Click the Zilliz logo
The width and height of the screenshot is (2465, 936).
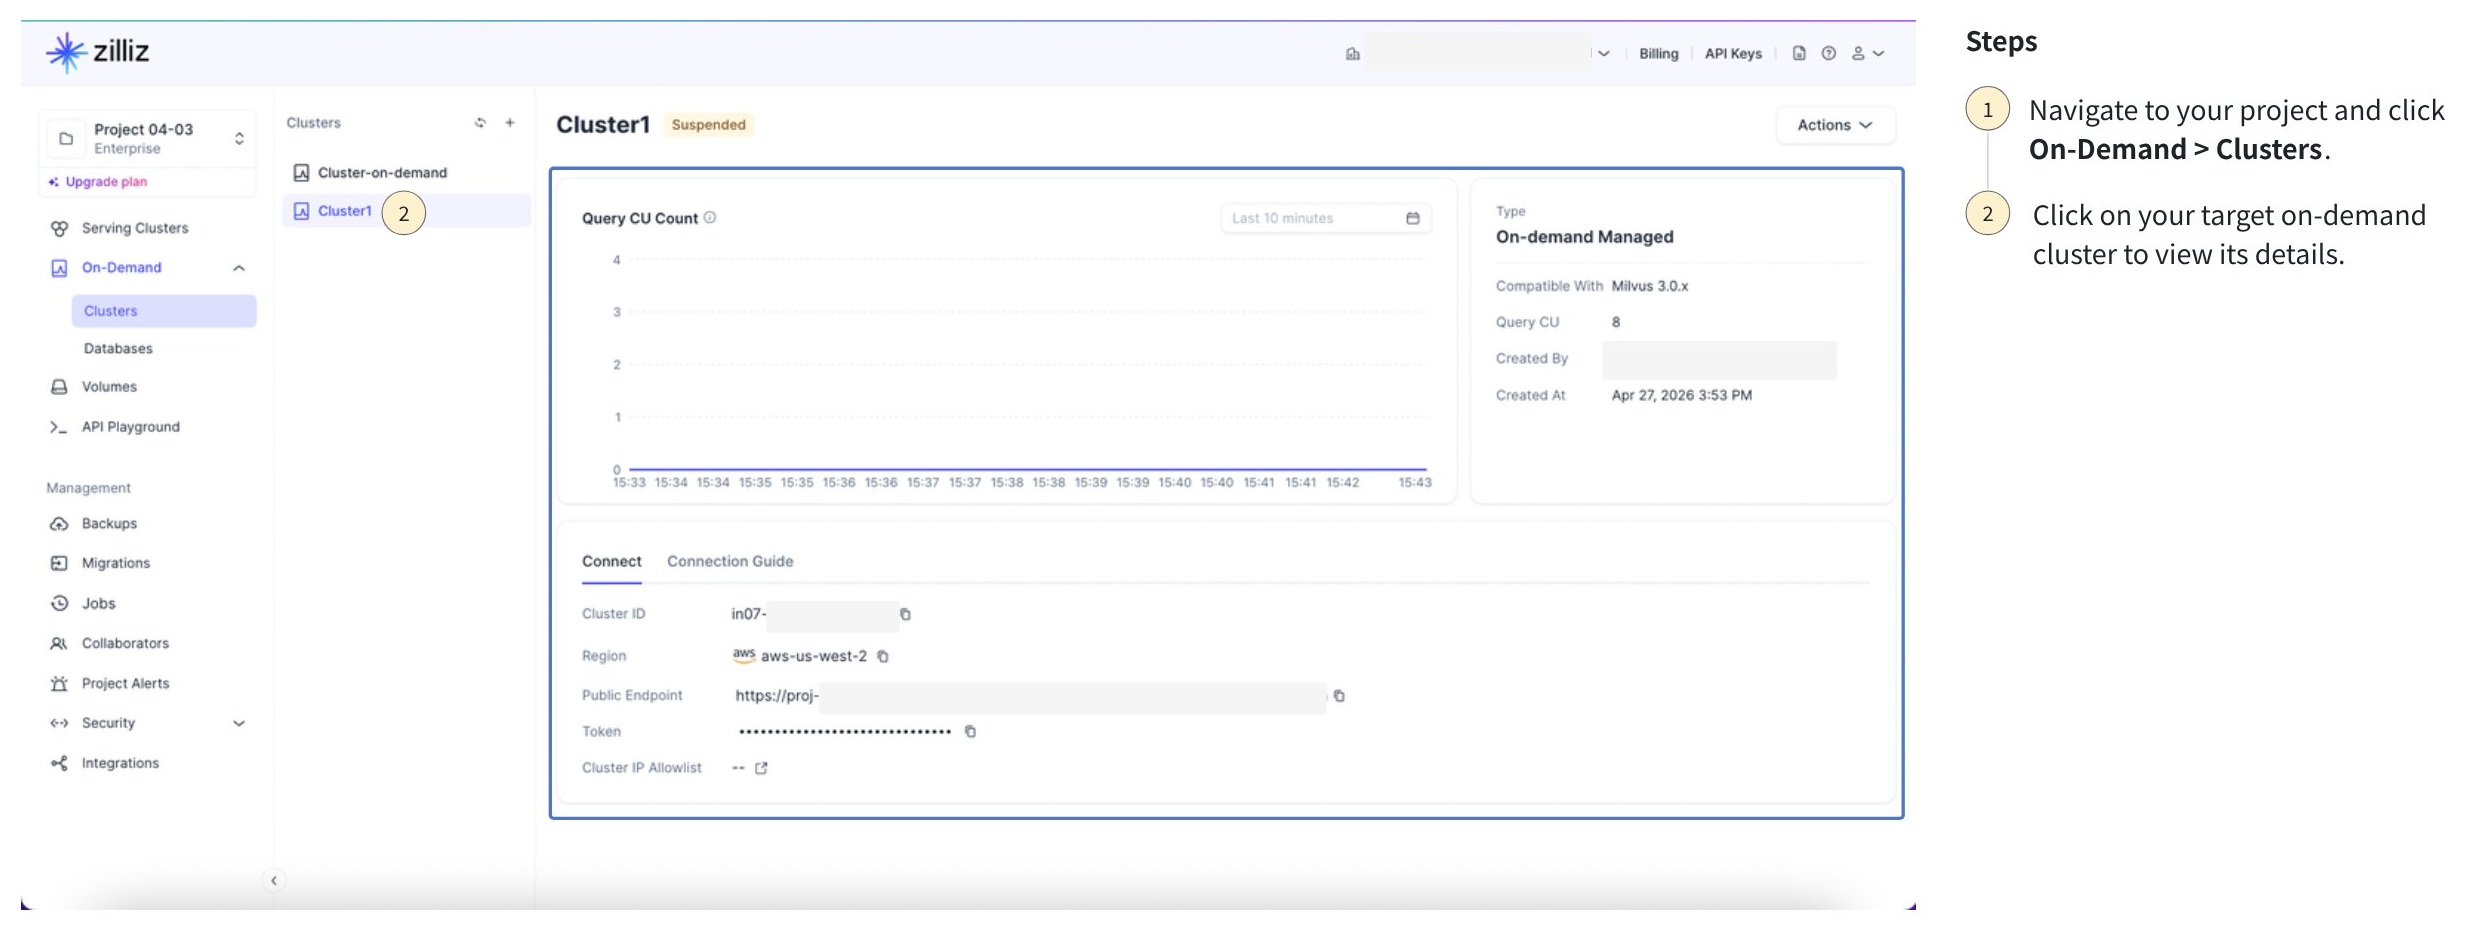[x=97, y=51]
